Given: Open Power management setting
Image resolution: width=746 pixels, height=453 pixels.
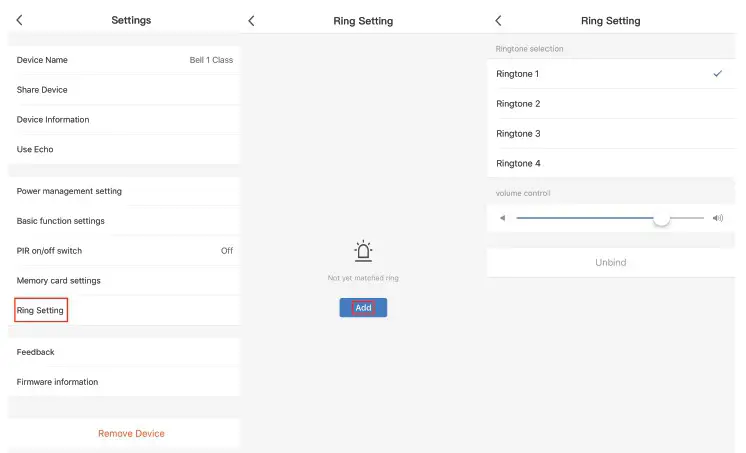Looking at the screenshot, I should click(x=124, y=191).
